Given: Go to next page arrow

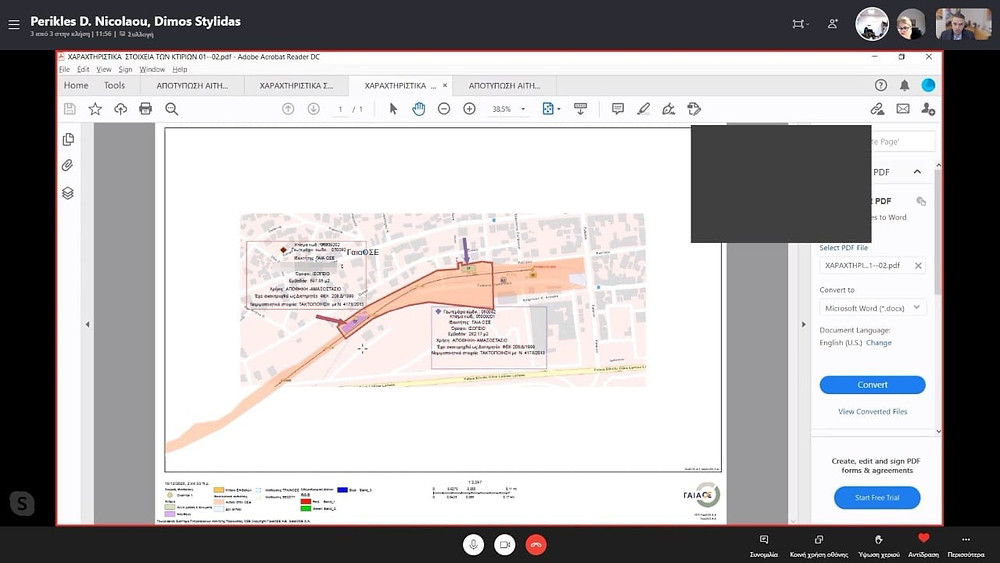Looking at the screenshot, I should (x=313, y=109).
